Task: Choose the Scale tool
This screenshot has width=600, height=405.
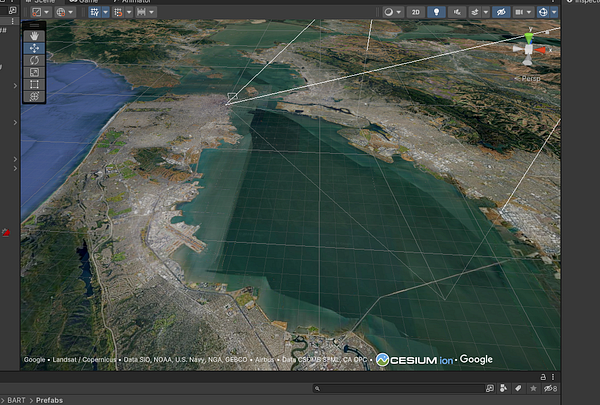Action: tap(34, 72)
